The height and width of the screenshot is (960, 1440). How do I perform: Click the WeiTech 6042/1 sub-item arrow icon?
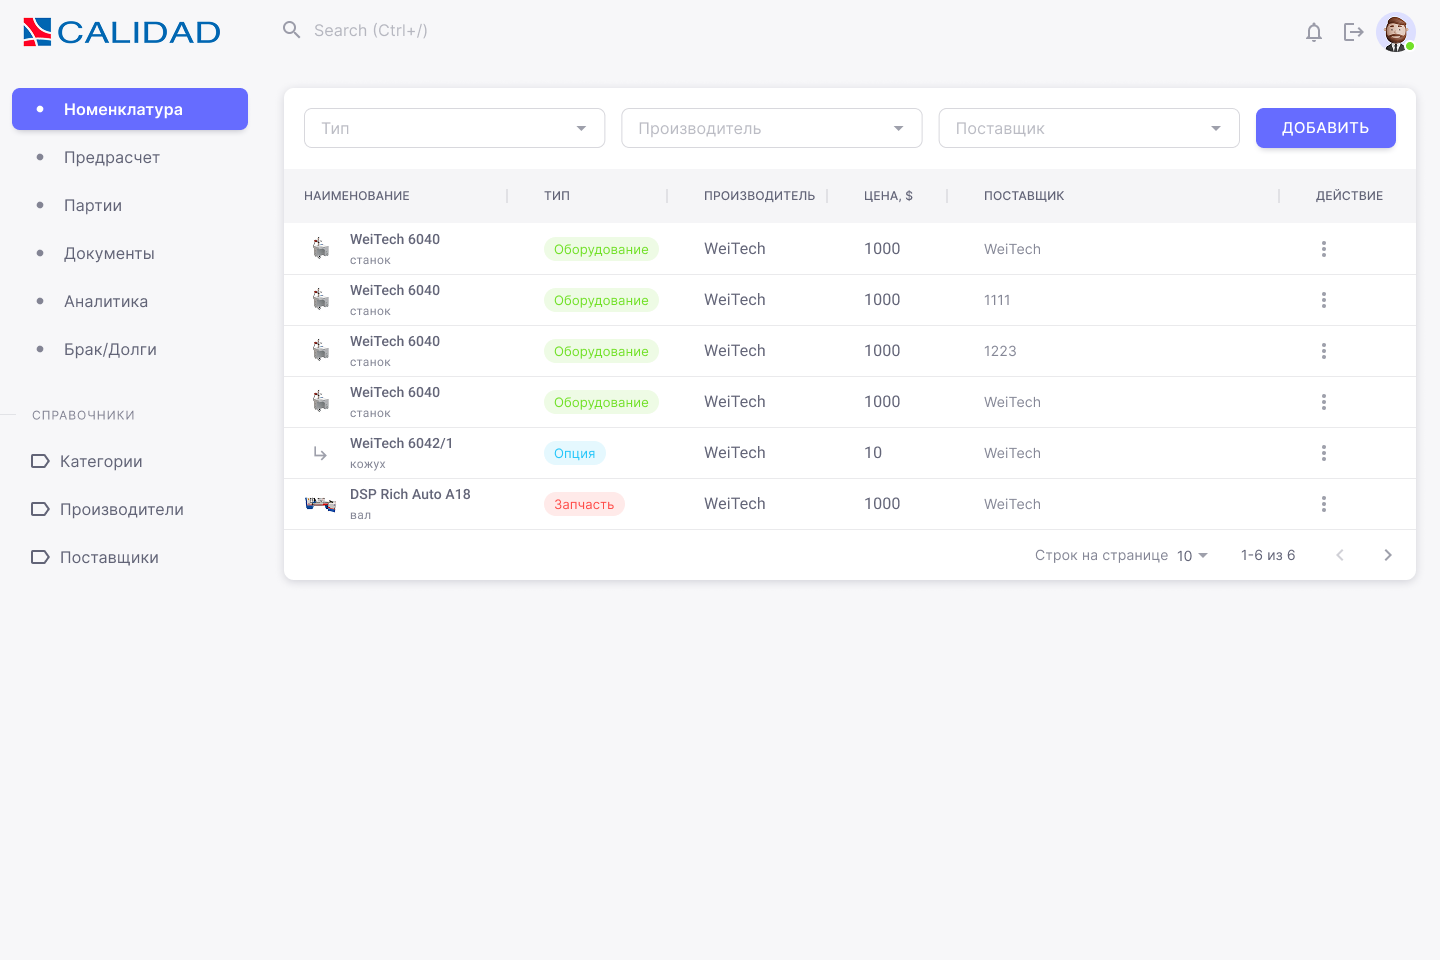pyautogui.click(x=320, y=453)
